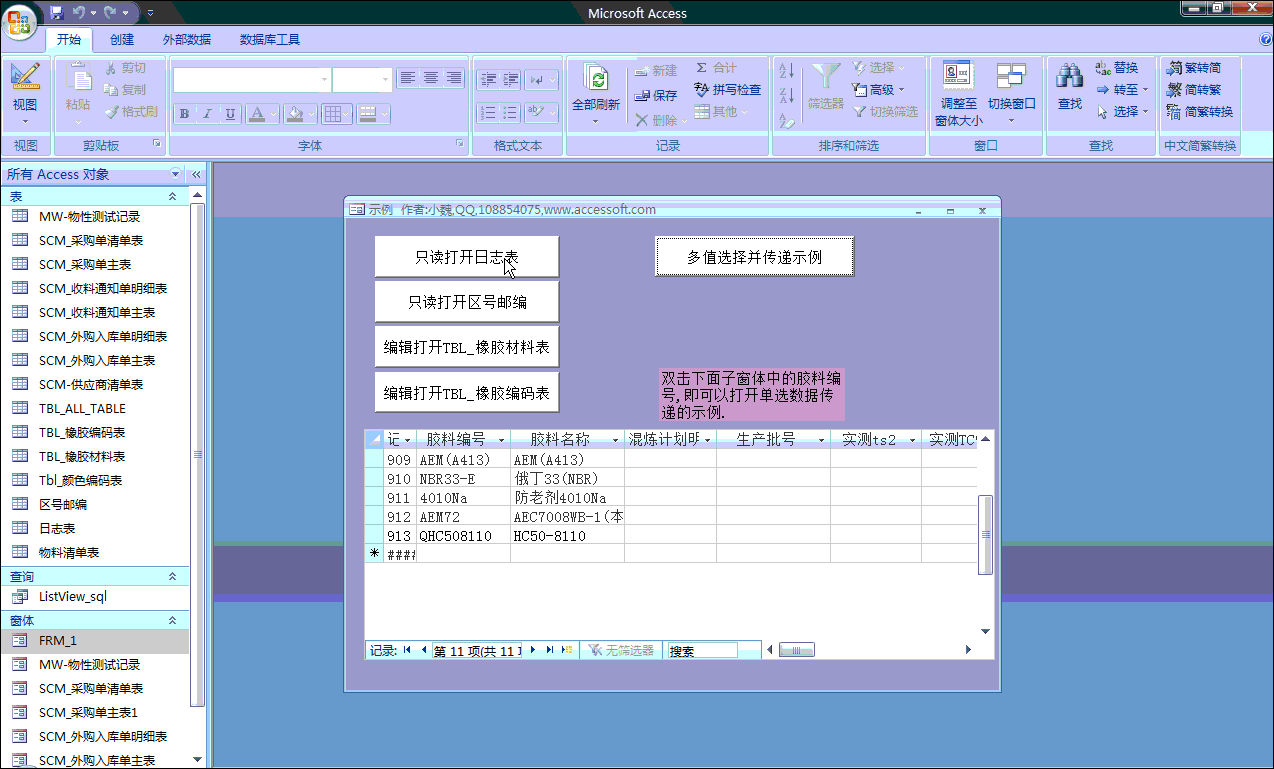Click the 只读打开日志表 button
Viewport: 1274px width, 769px height.
click(467, 257)
